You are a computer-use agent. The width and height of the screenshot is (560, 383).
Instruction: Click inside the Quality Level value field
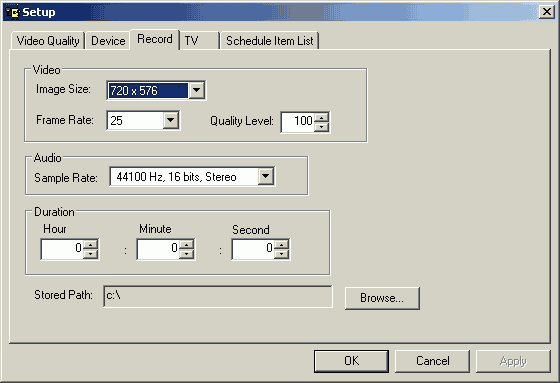[x=298, y=122]
